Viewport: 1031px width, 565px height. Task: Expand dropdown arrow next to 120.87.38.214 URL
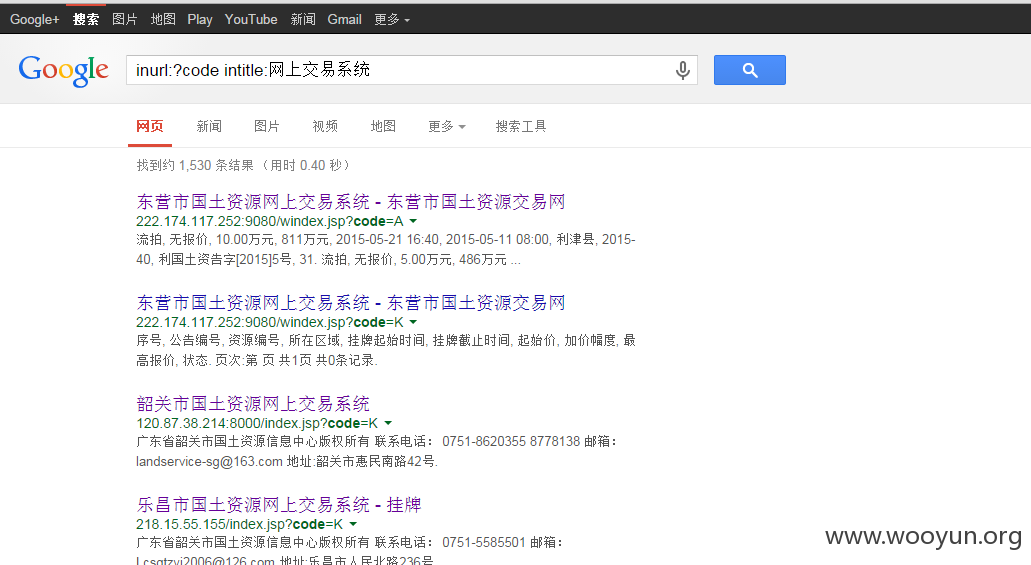388,424
